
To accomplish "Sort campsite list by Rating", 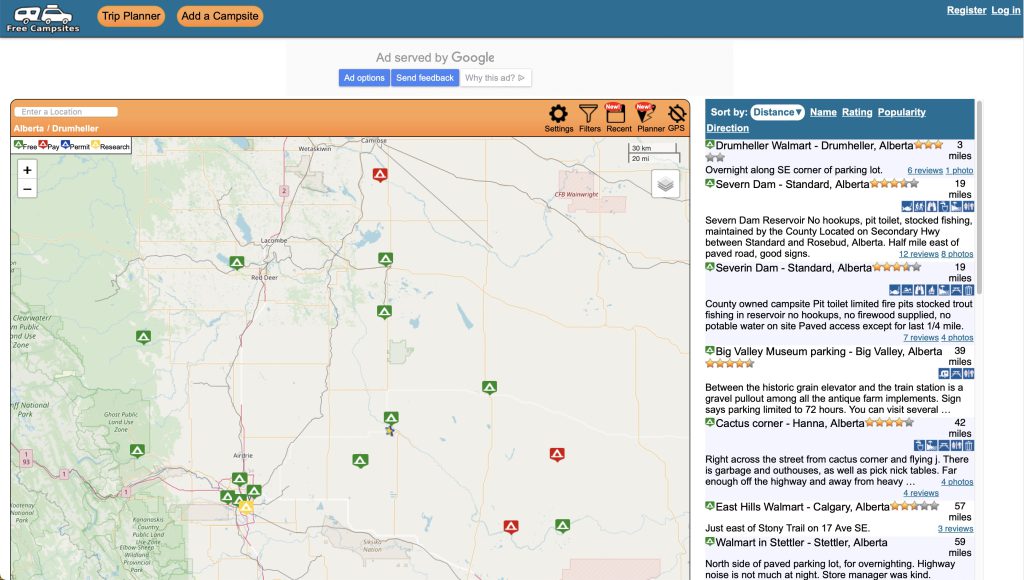I will tap(856, 112).
